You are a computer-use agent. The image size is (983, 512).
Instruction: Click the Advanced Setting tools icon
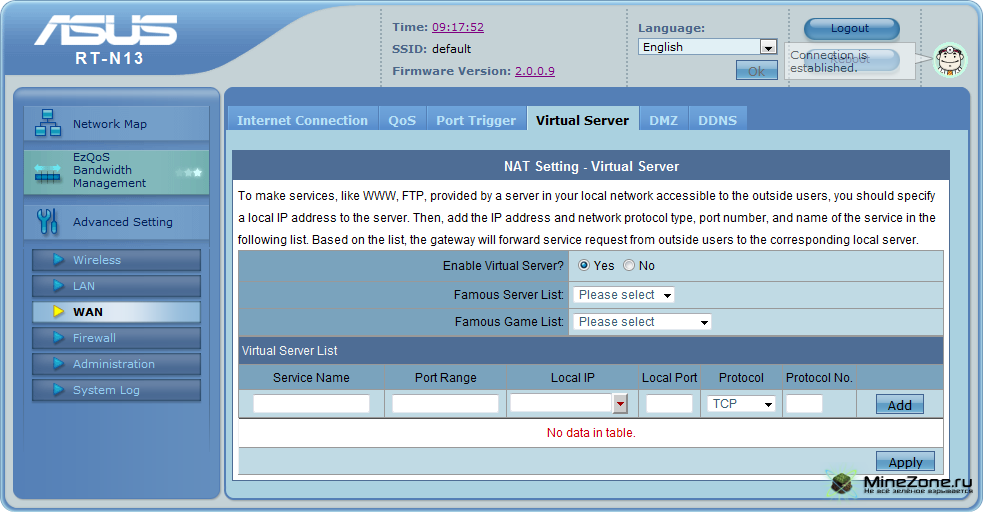coord(47,221)
